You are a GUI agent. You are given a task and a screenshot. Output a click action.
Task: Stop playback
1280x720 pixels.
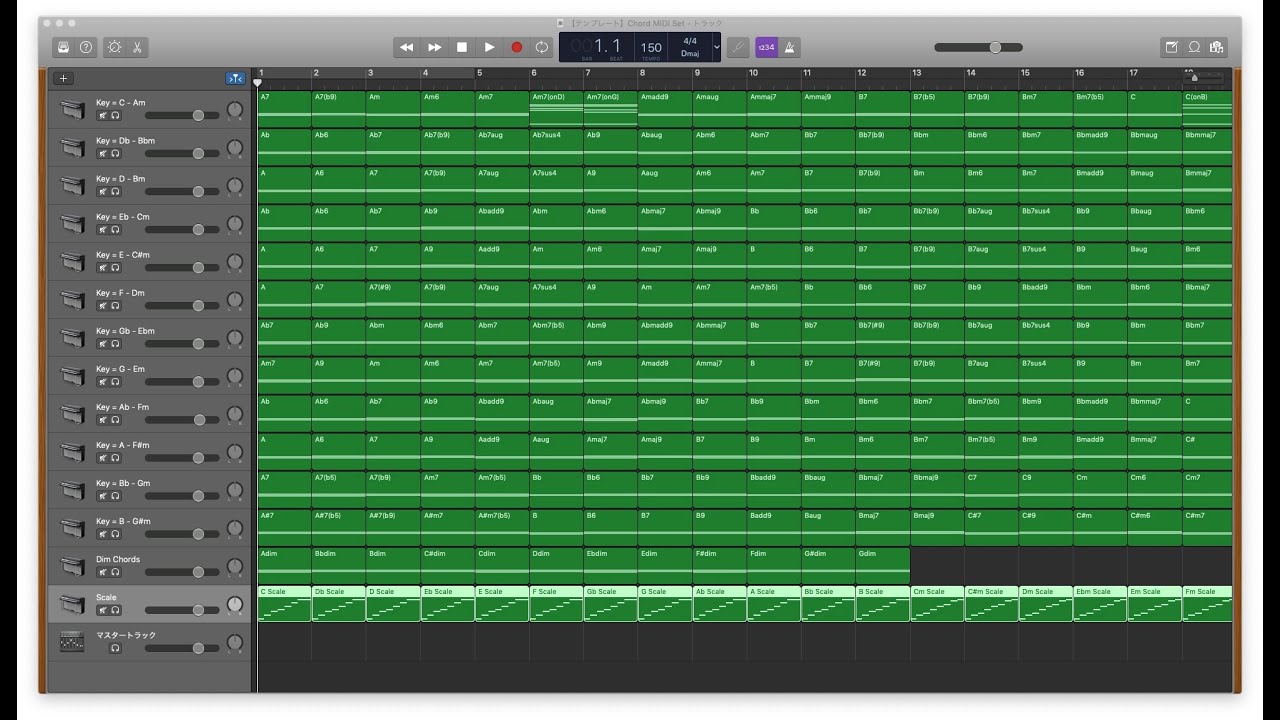462,47
